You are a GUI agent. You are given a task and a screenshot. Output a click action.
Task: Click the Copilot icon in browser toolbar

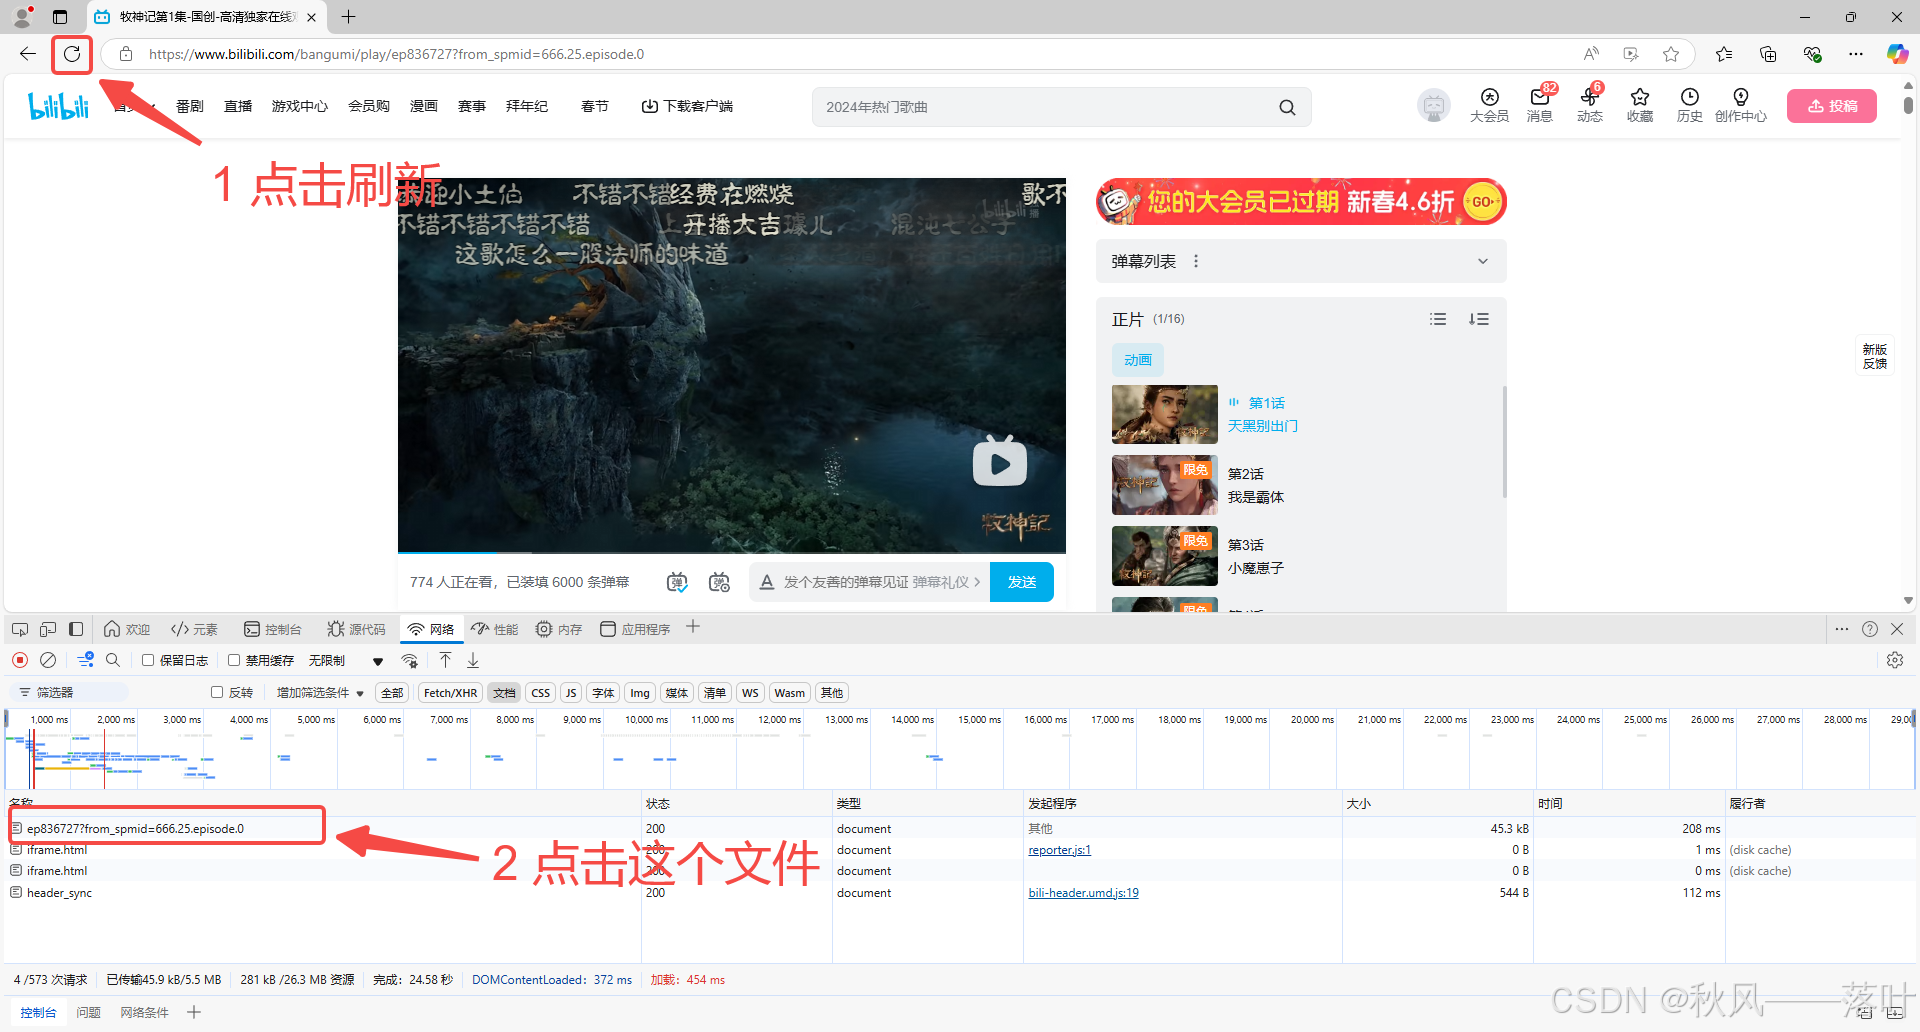1897,54
